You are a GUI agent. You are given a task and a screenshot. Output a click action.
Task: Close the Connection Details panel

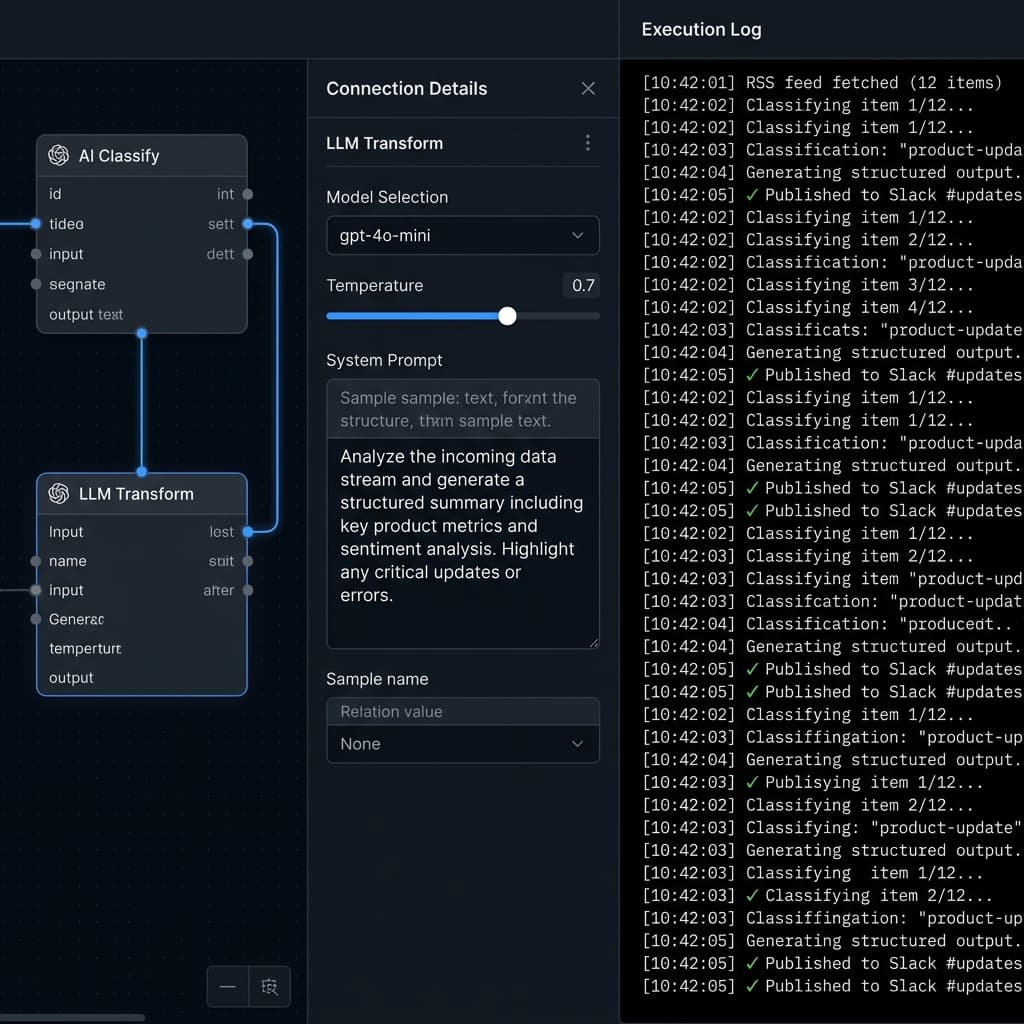click(x=588, y=88)
